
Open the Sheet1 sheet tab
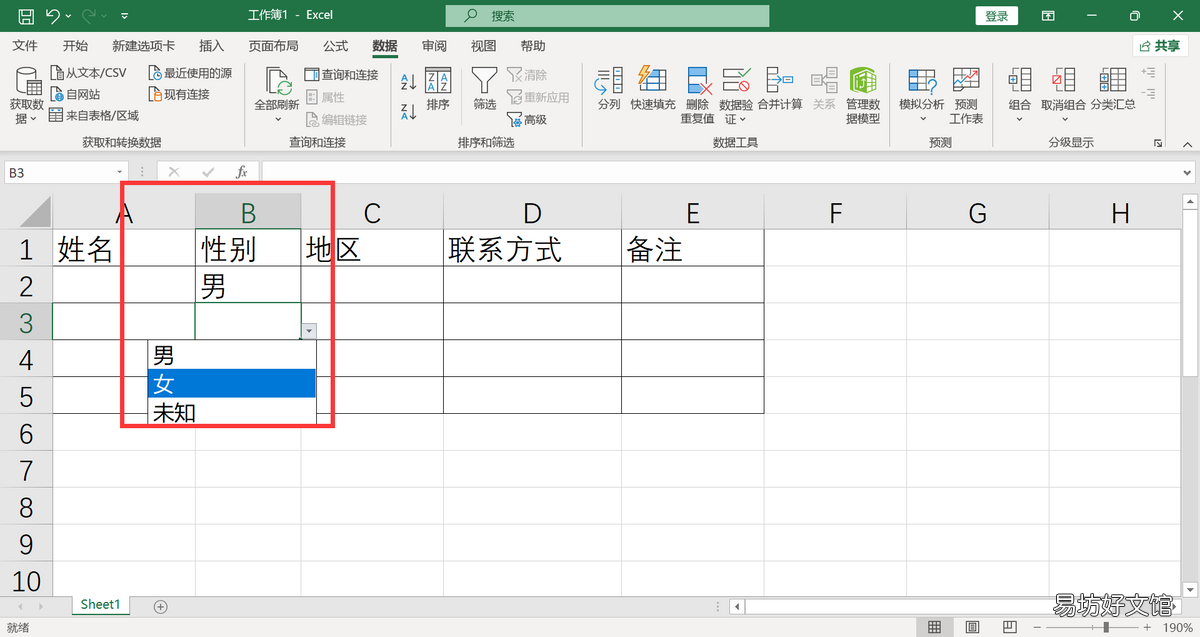tap(100, 605)
